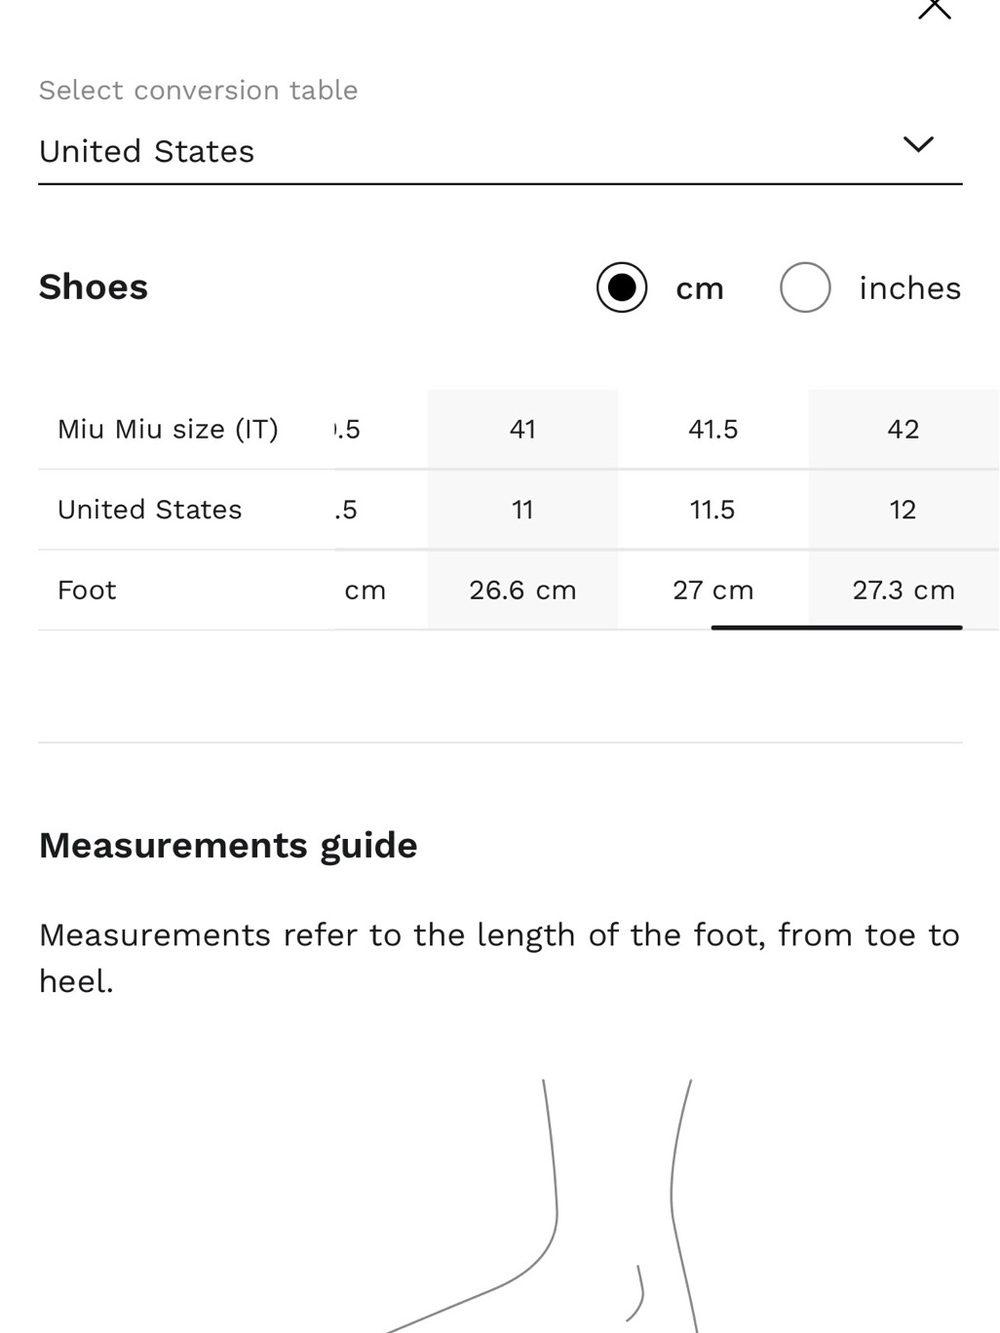Click United States size 12 cell
1000x1333 pixels.
(903, 510)
